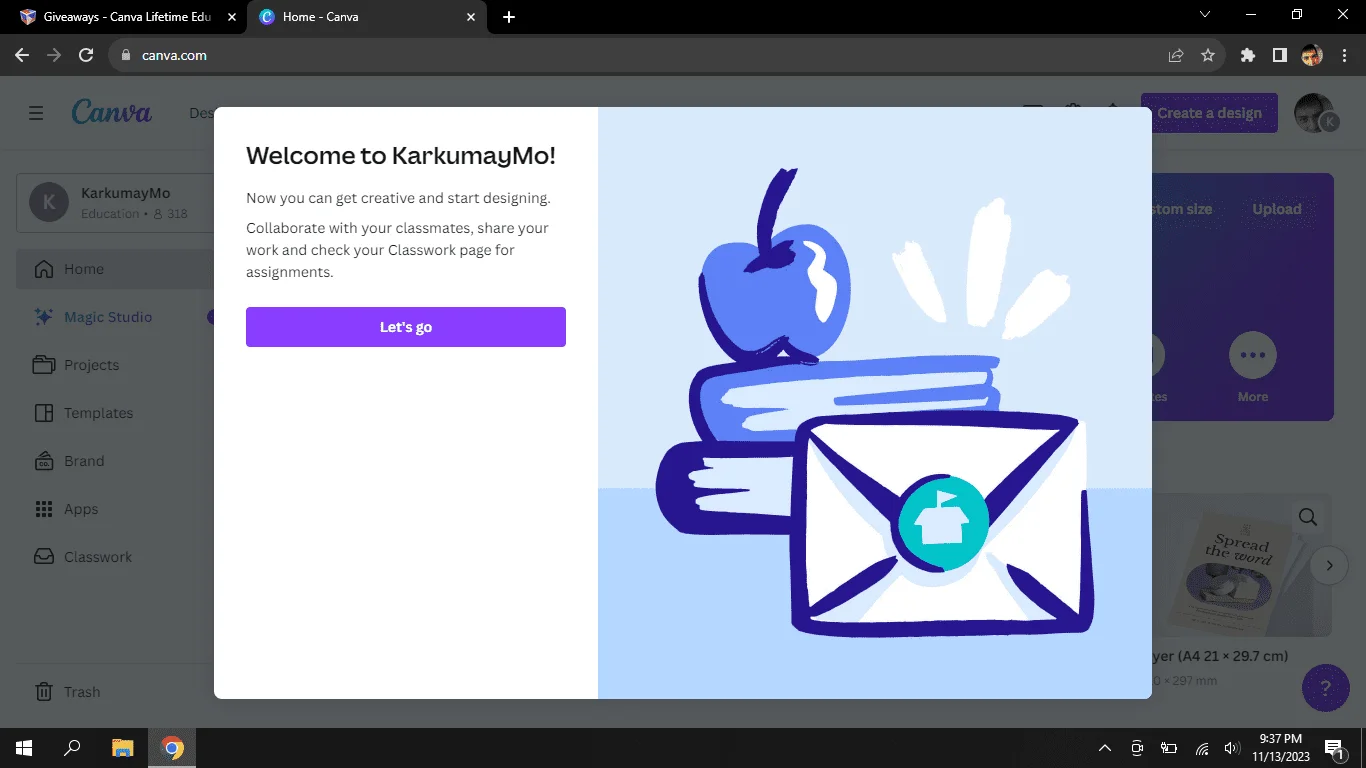This screenshot has height=768, width=1366.
Task: Bookmark this page with the star icon
Action: 1208,56
